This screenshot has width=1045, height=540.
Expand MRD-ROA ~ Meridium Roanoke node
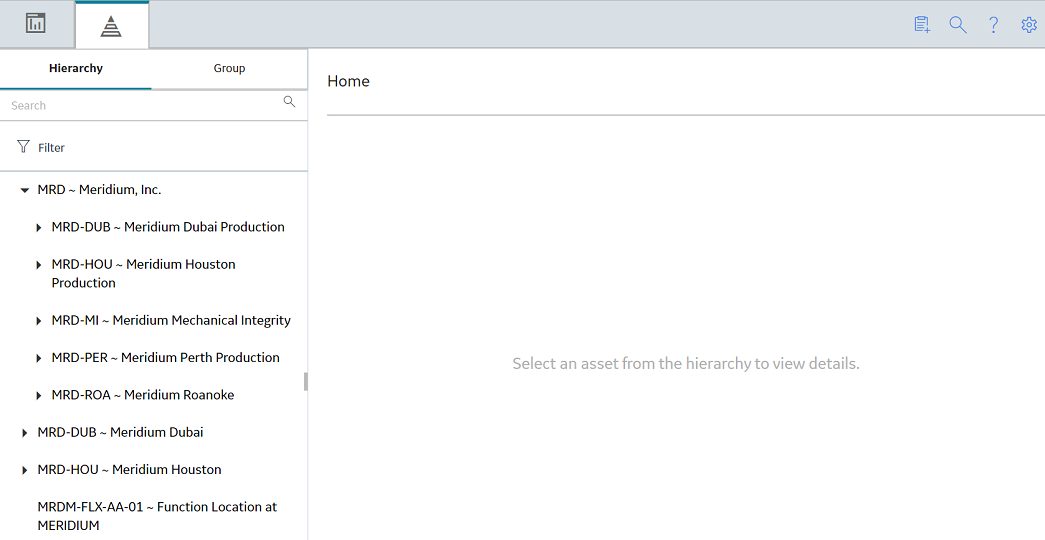click(39, 395)
